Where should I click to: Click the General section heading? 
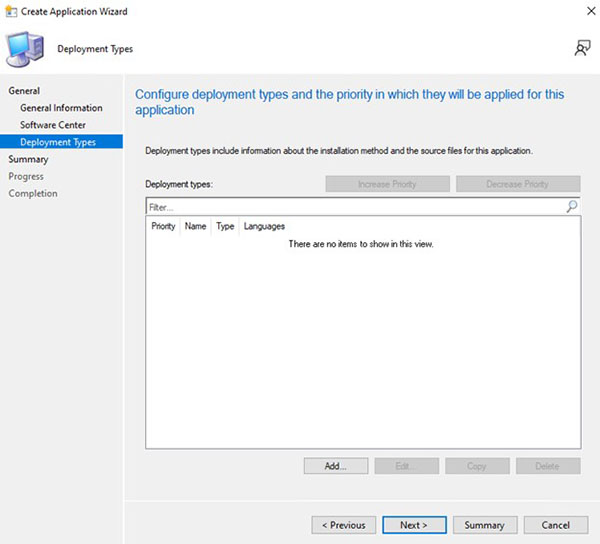pyautogui.click(x=24, y=91)
